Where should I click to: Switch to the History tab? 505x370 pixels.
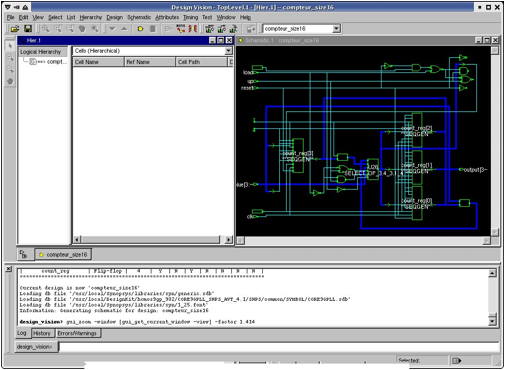(x=42, y=333)
